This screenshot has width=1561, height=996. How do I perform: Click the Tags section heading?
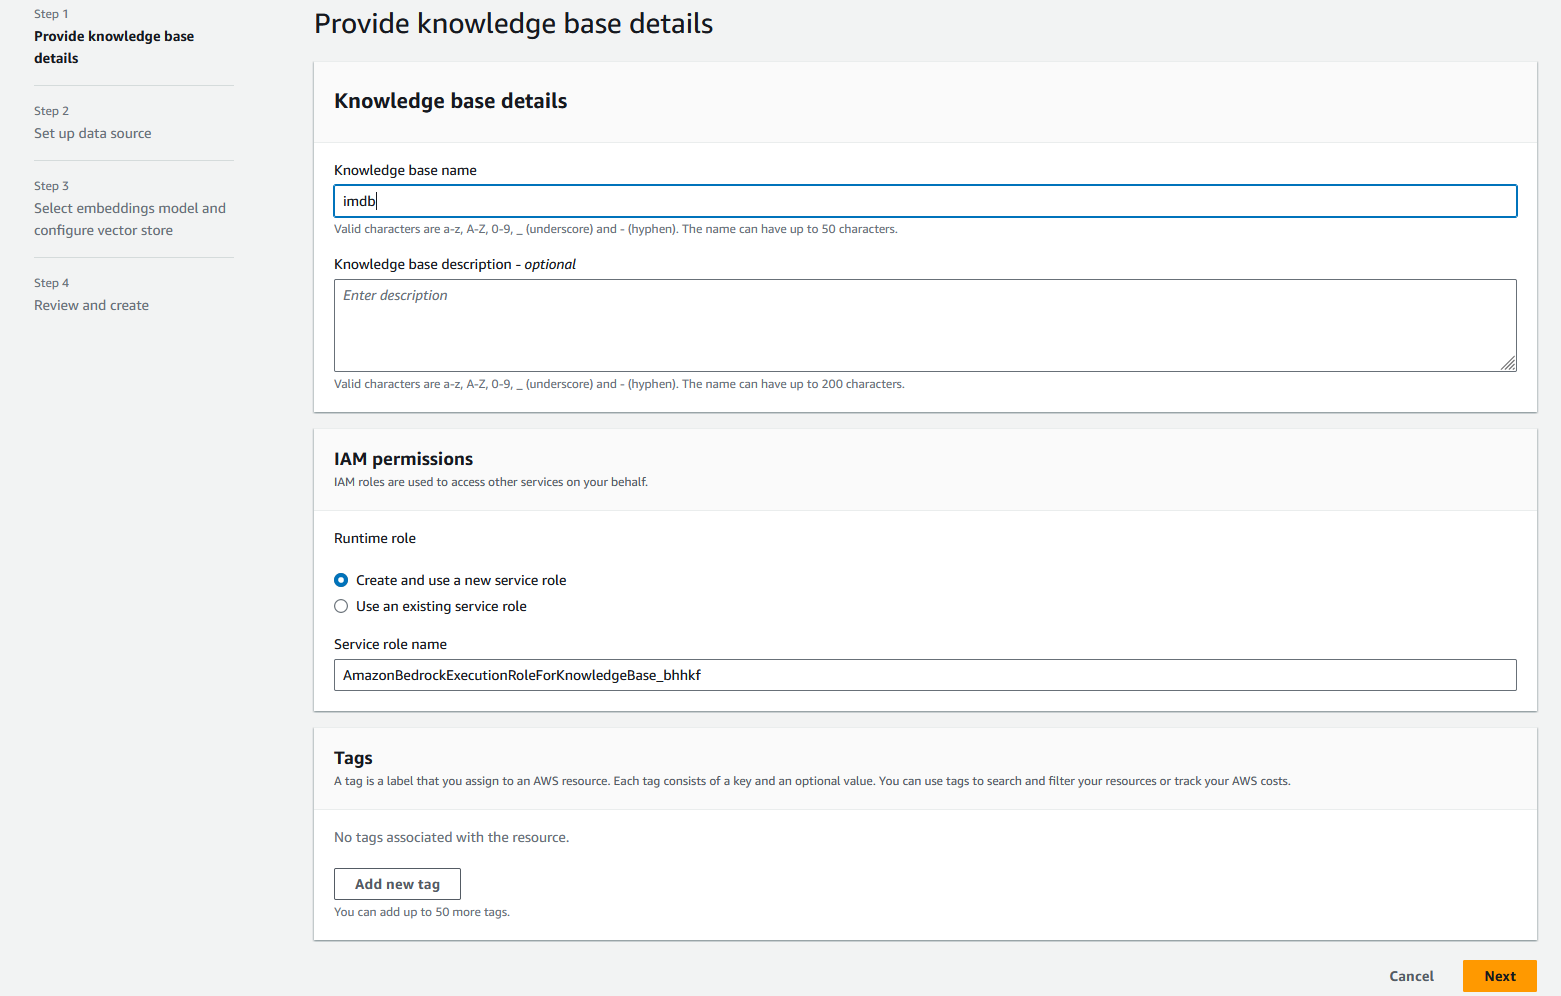(x=353, y=758)
